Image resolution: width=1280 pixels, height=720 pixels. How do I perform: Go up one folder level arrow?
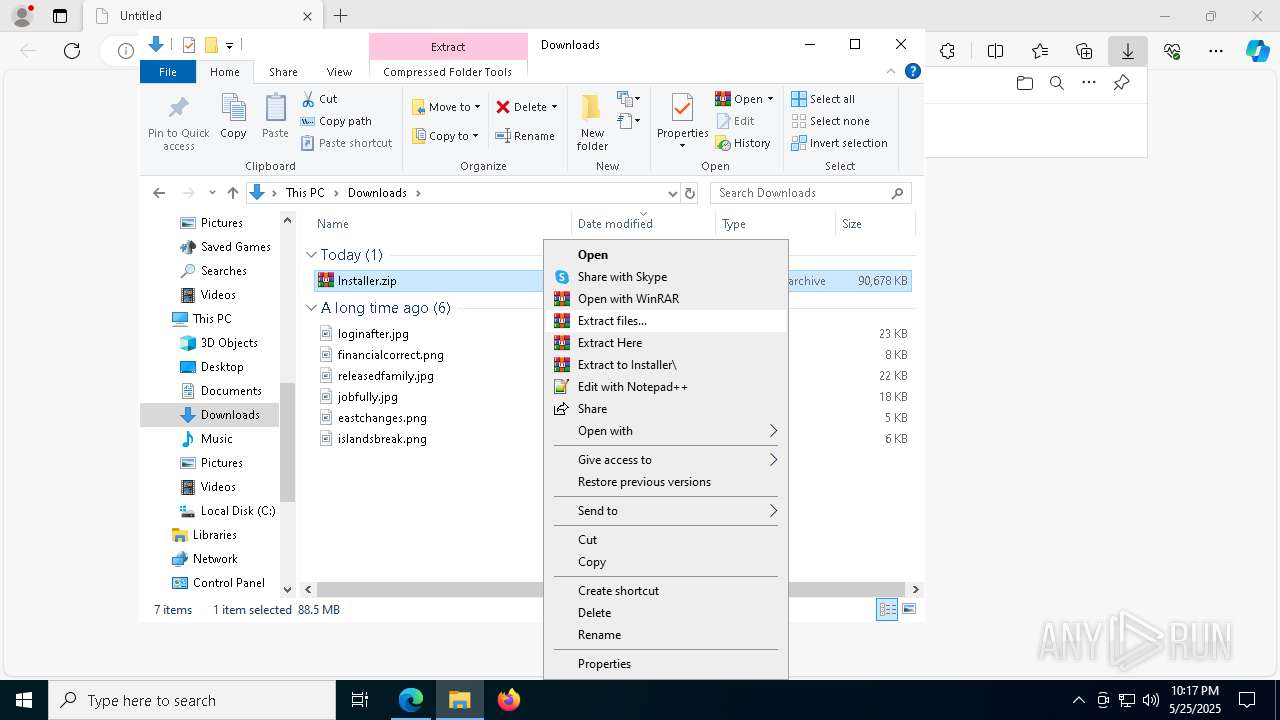coord(233,193)
